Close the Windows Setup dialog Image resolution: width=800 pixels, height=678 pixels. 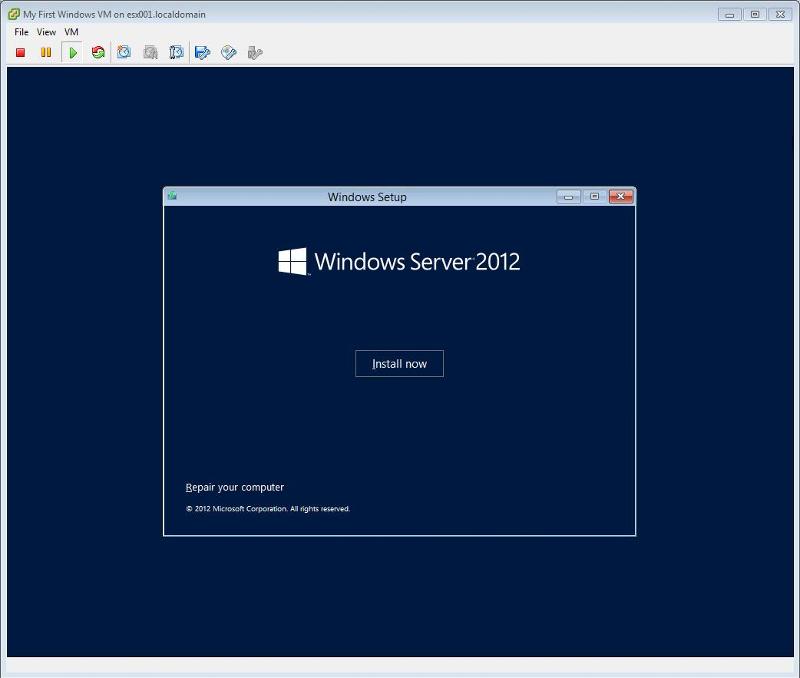pos(621,196)
